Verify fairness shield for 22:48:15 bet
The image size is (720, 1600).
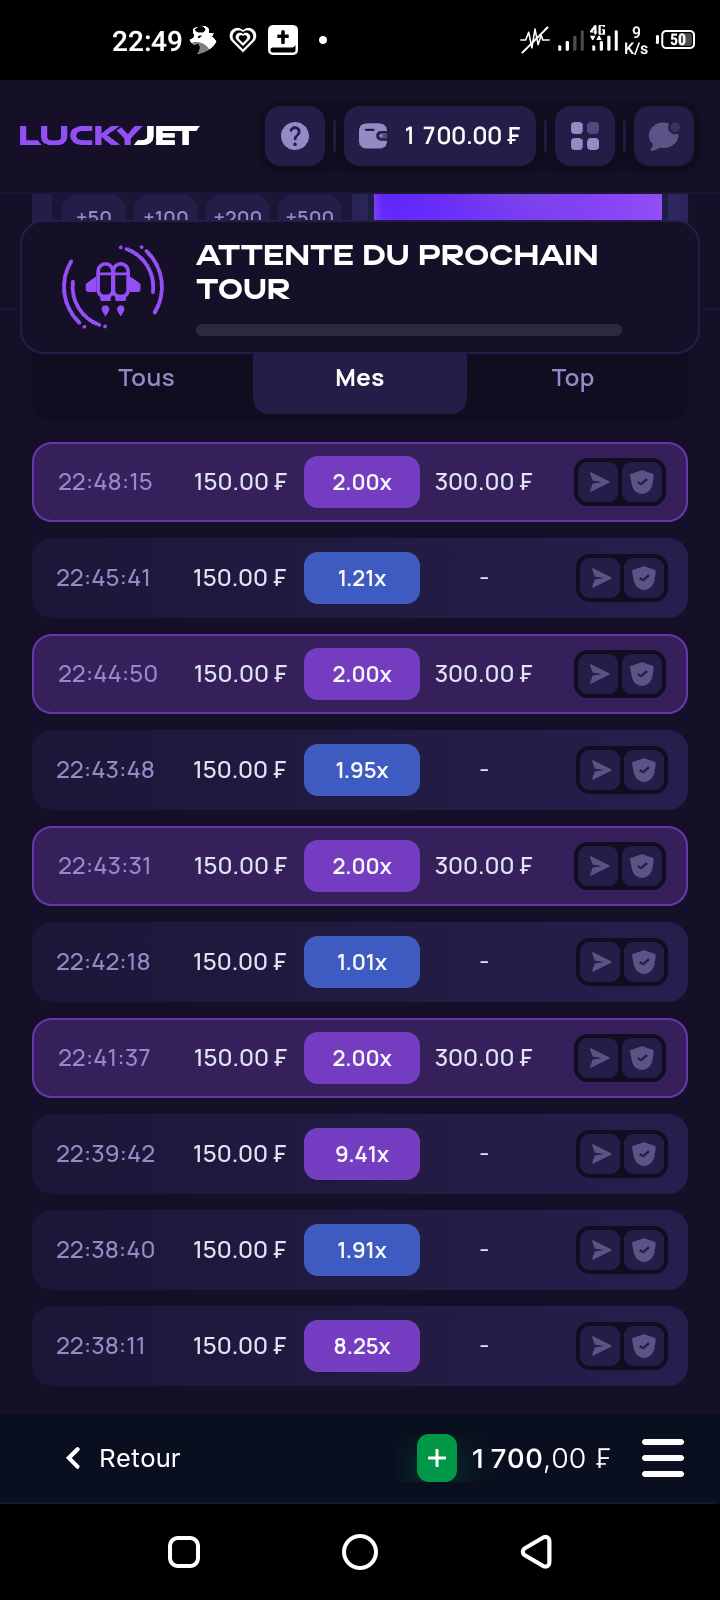[642, 482]
